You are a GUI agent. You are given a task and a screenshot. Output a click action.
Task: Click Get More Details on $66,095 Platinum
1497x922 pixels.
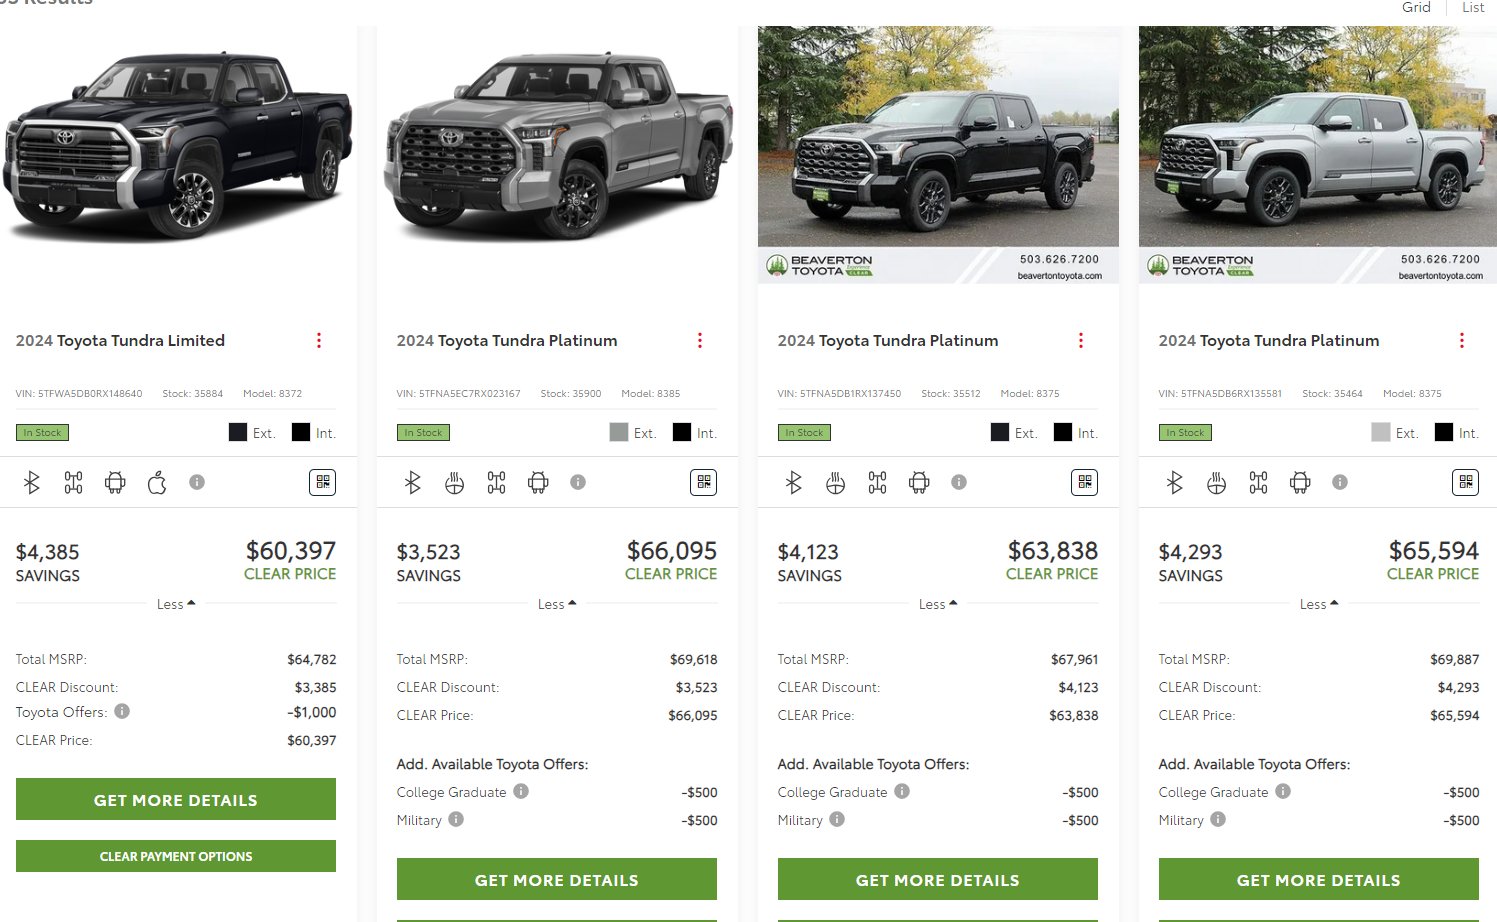pos(557,880)
